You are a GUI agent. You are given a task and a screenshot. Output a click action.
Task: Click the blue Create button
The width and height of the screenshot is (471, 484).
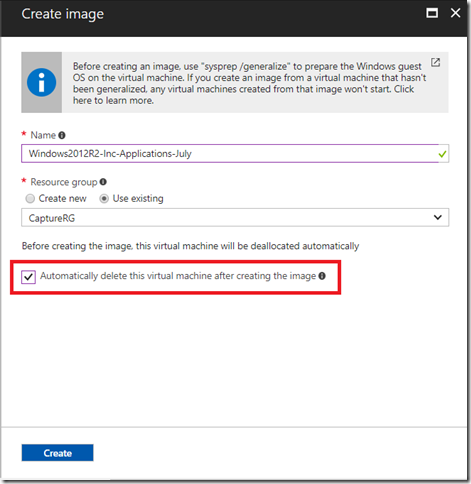pyautogui.click(x=58, y=453)
